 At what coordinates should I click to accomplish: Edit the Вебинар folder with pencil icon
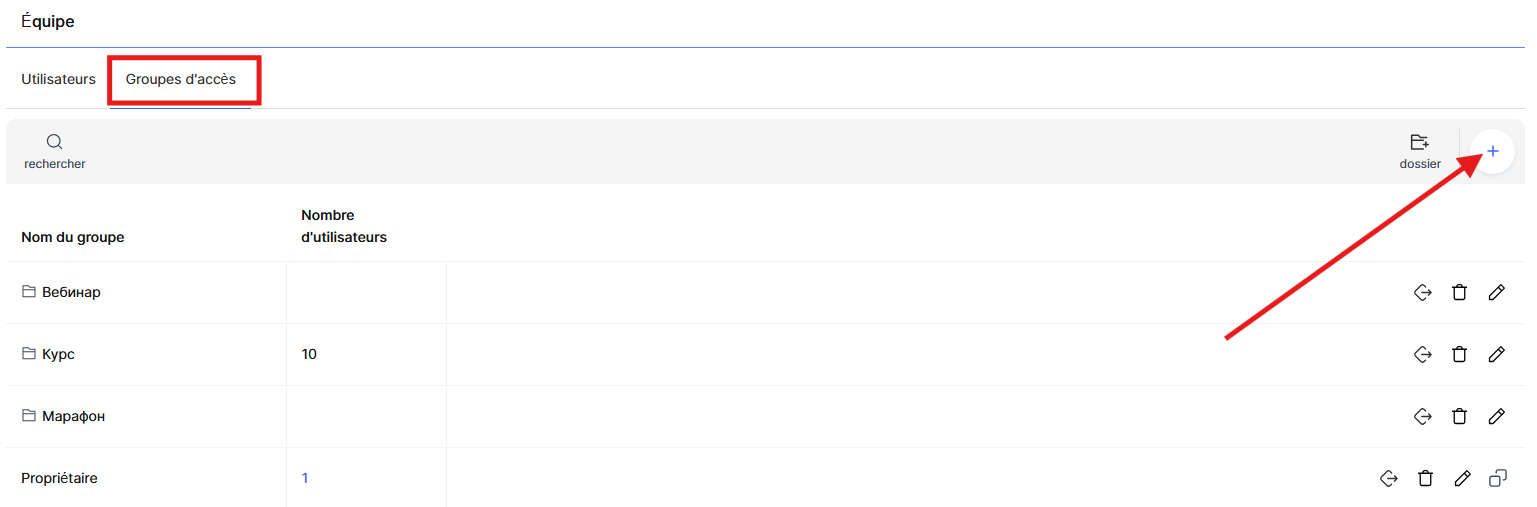1496,292
